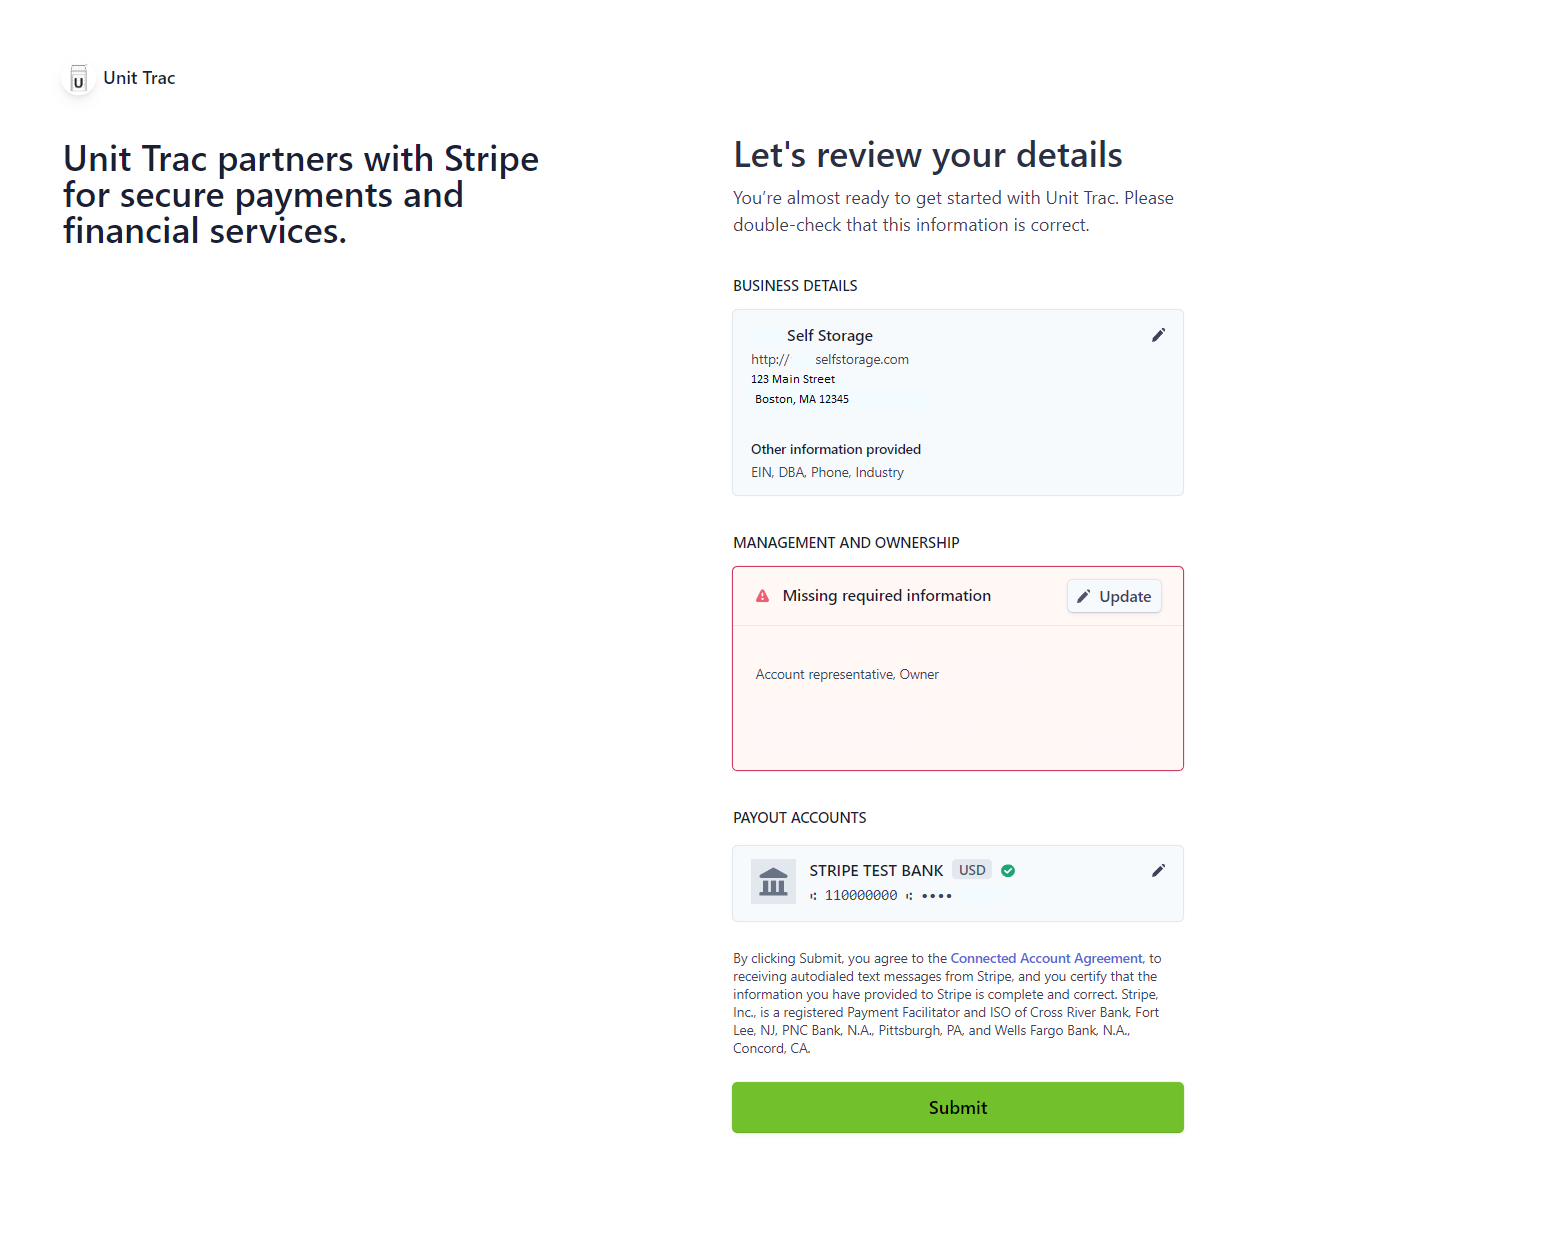Click the red warning triangle icon
Viewport: 1548px width, 1236px height.
[762, 596]
